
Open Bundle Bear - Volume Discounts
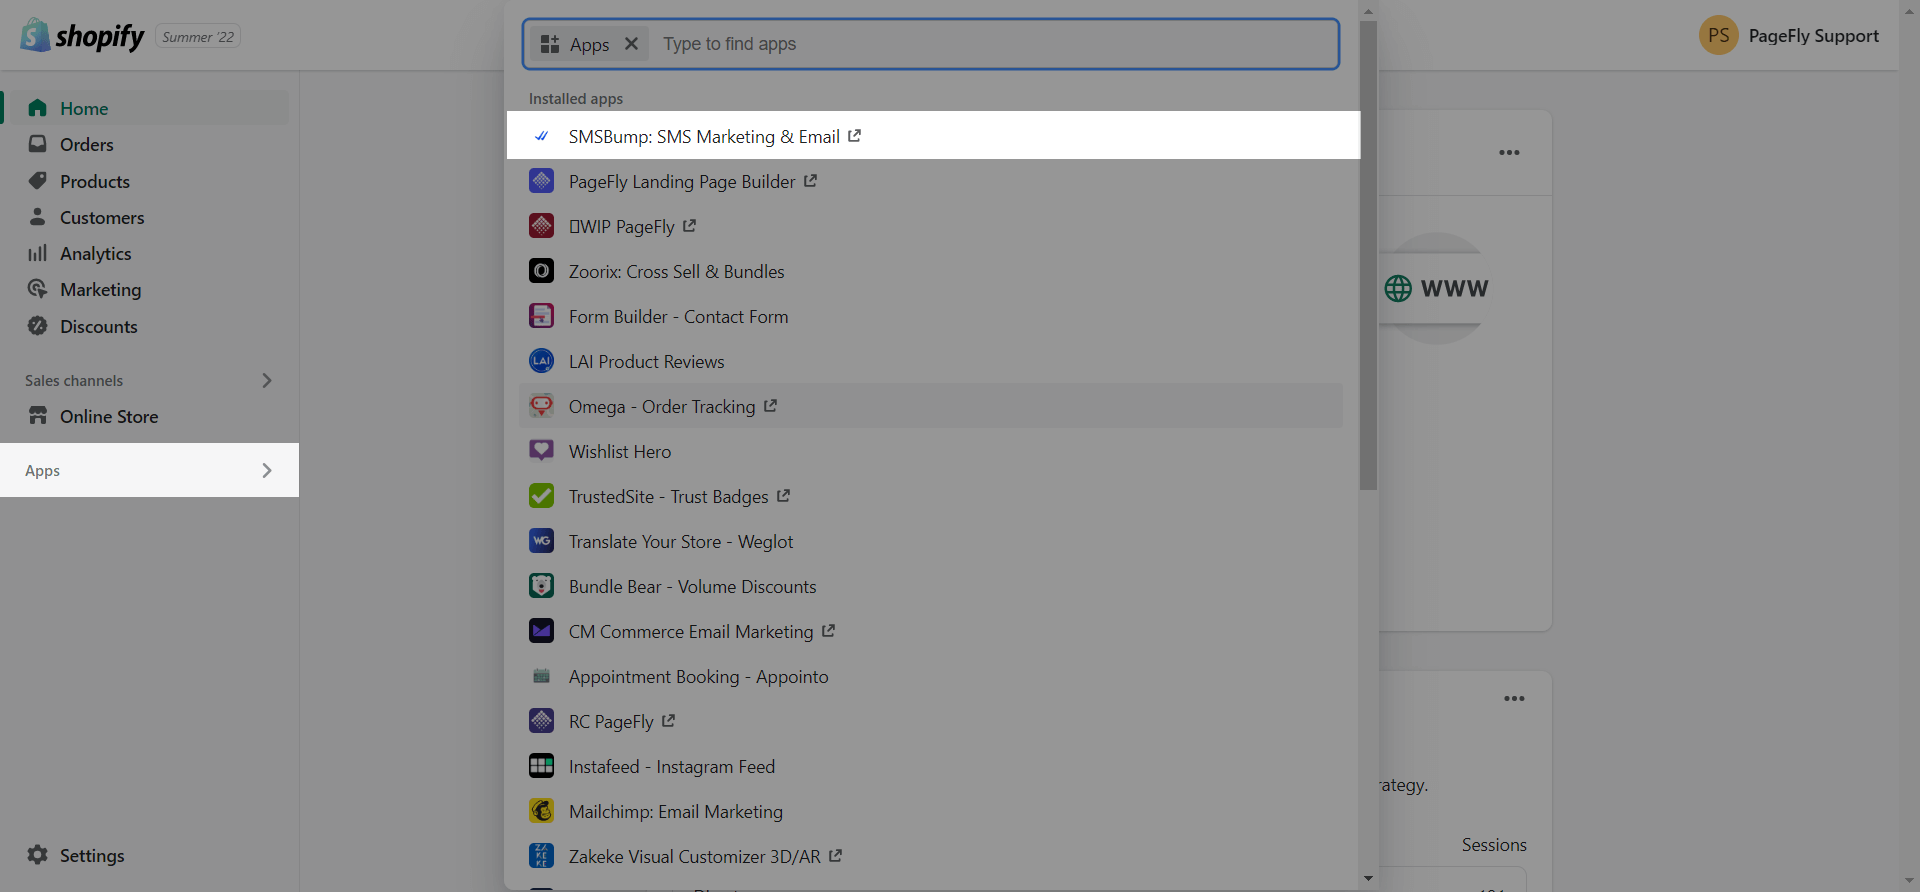(x=930, y=586)
